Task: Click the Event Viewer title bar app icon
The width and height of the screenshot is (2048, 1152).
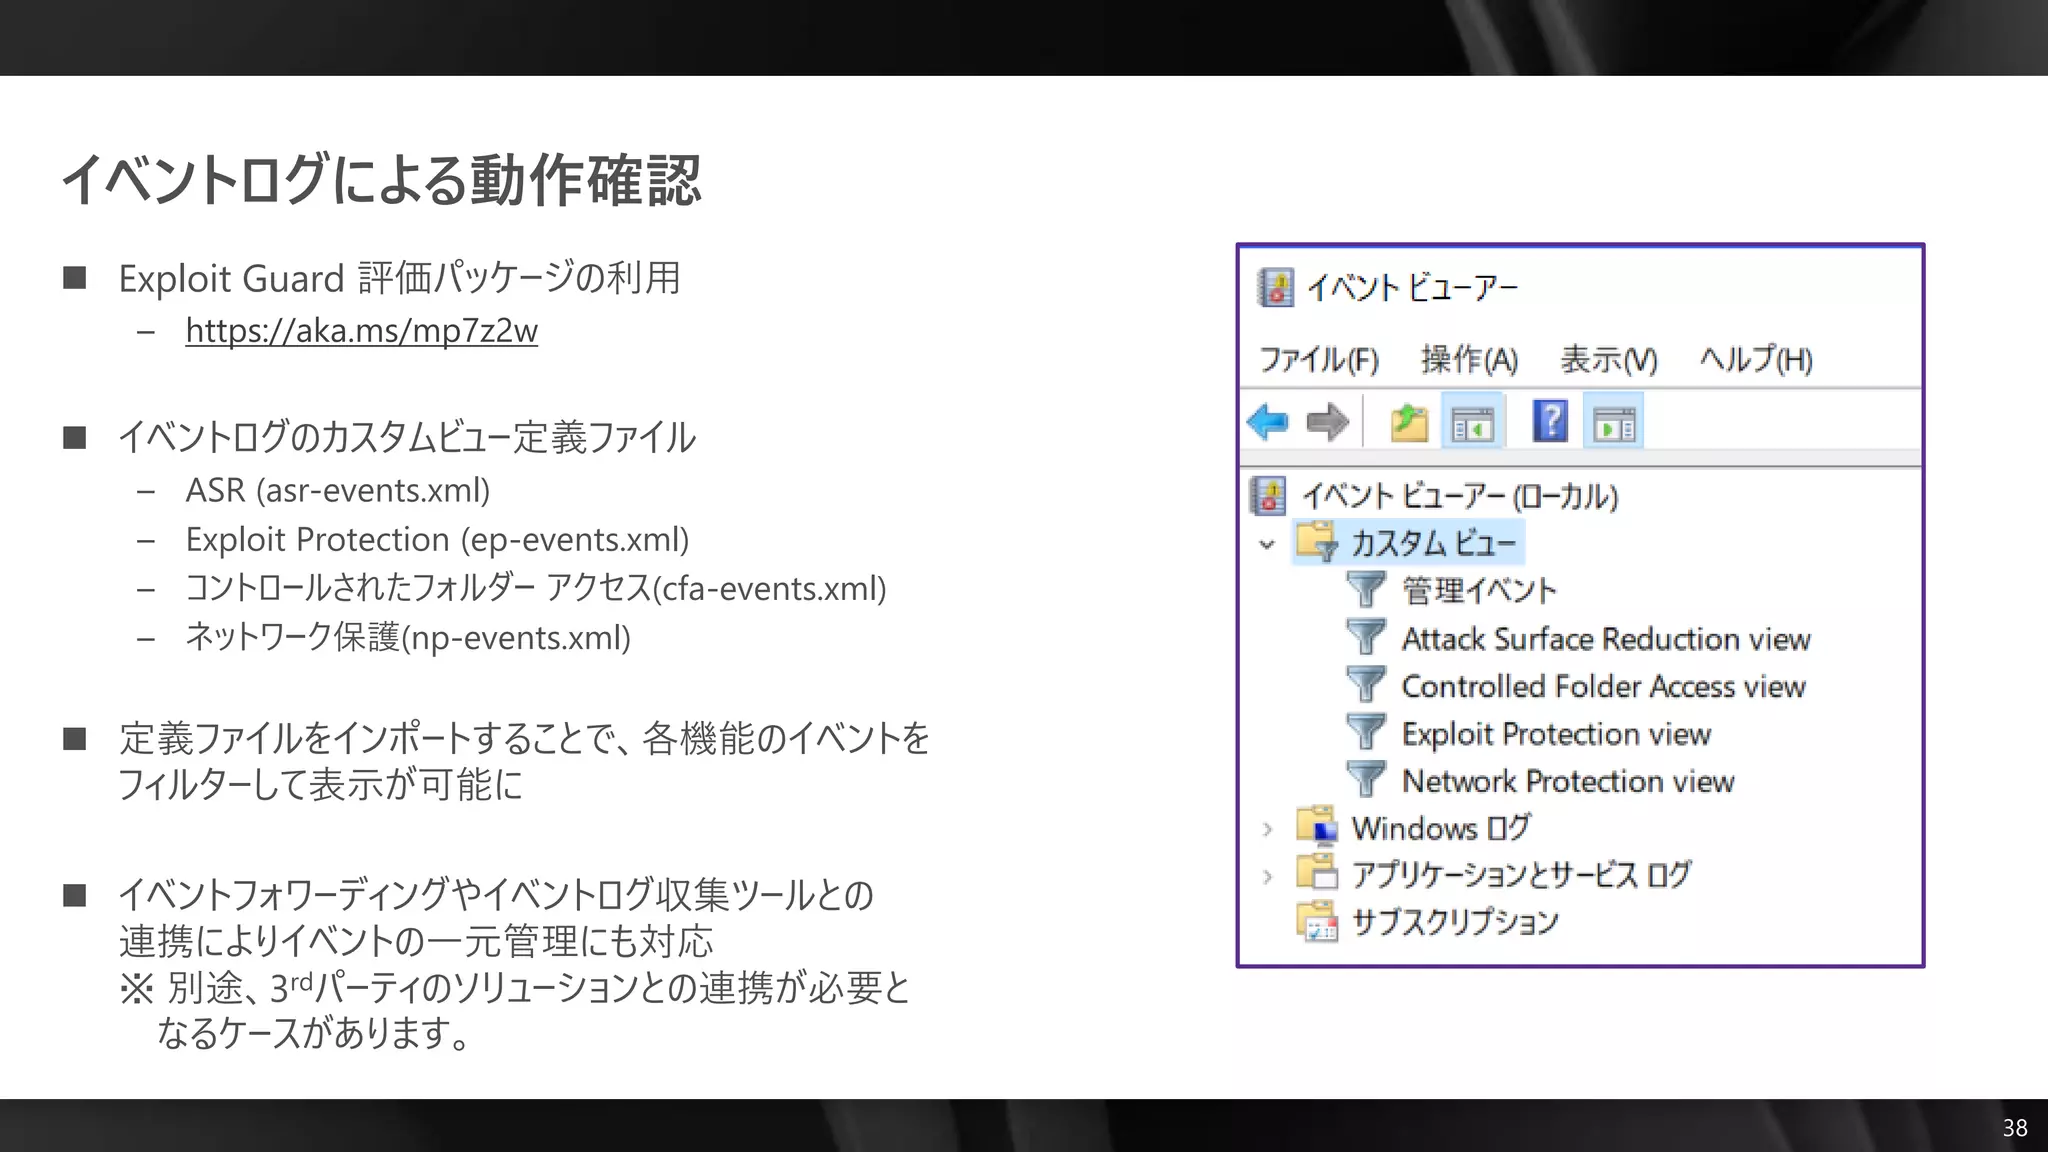Action: 1275,288
